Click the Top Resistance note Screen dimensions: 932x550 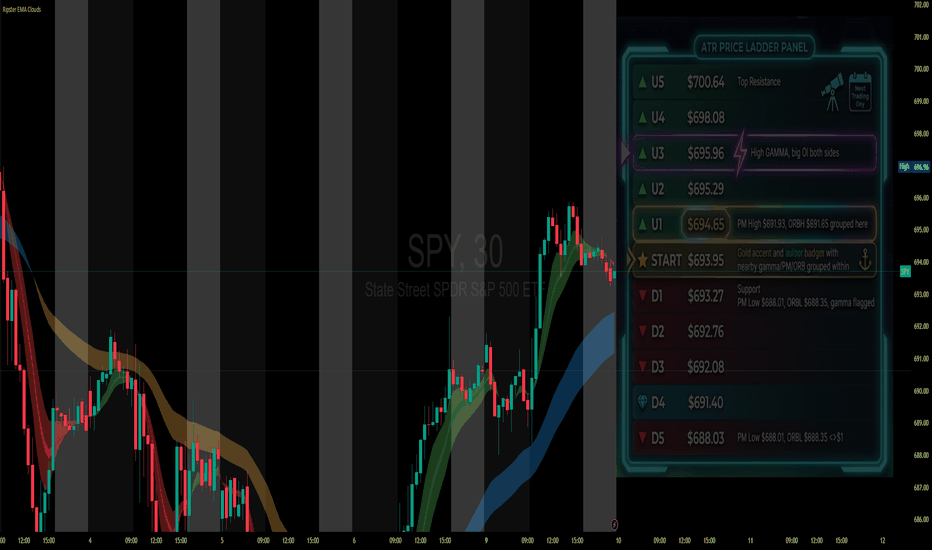pos(759,81)
